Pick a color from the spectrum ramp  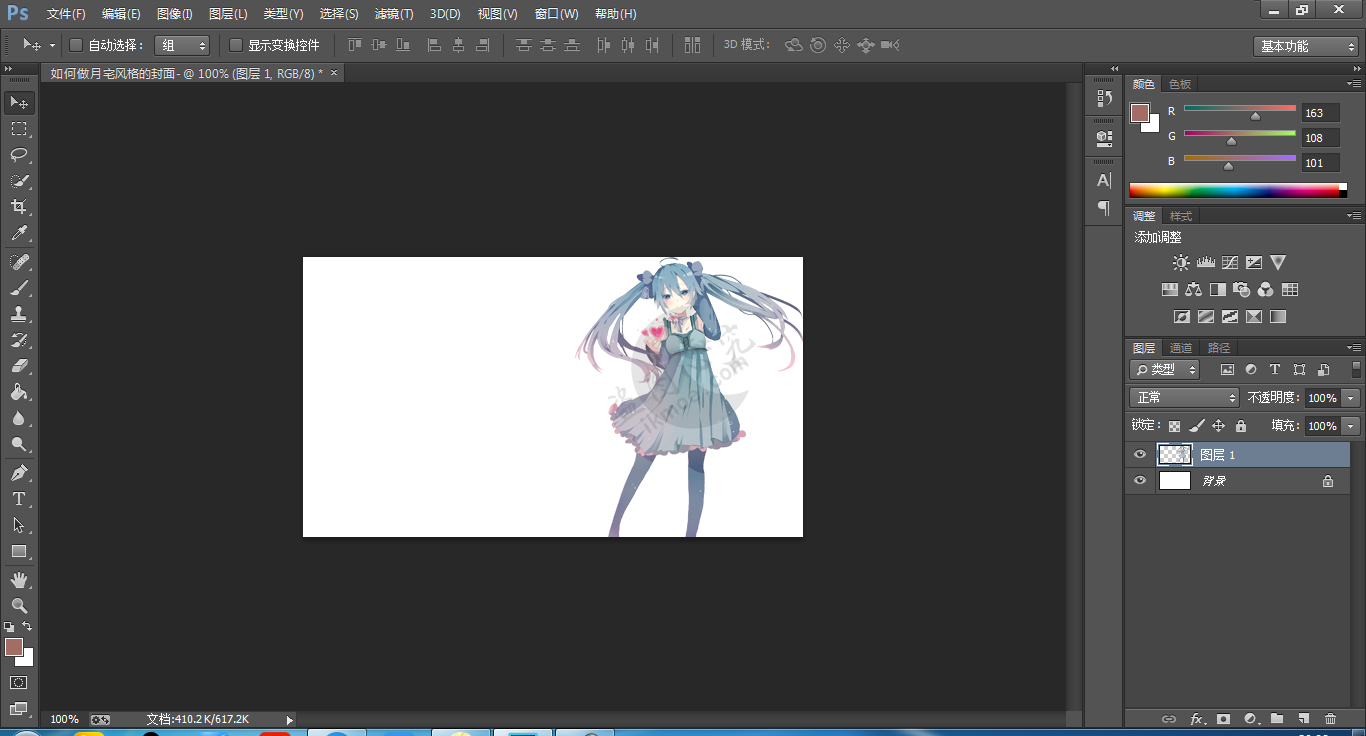[1238, 190]
